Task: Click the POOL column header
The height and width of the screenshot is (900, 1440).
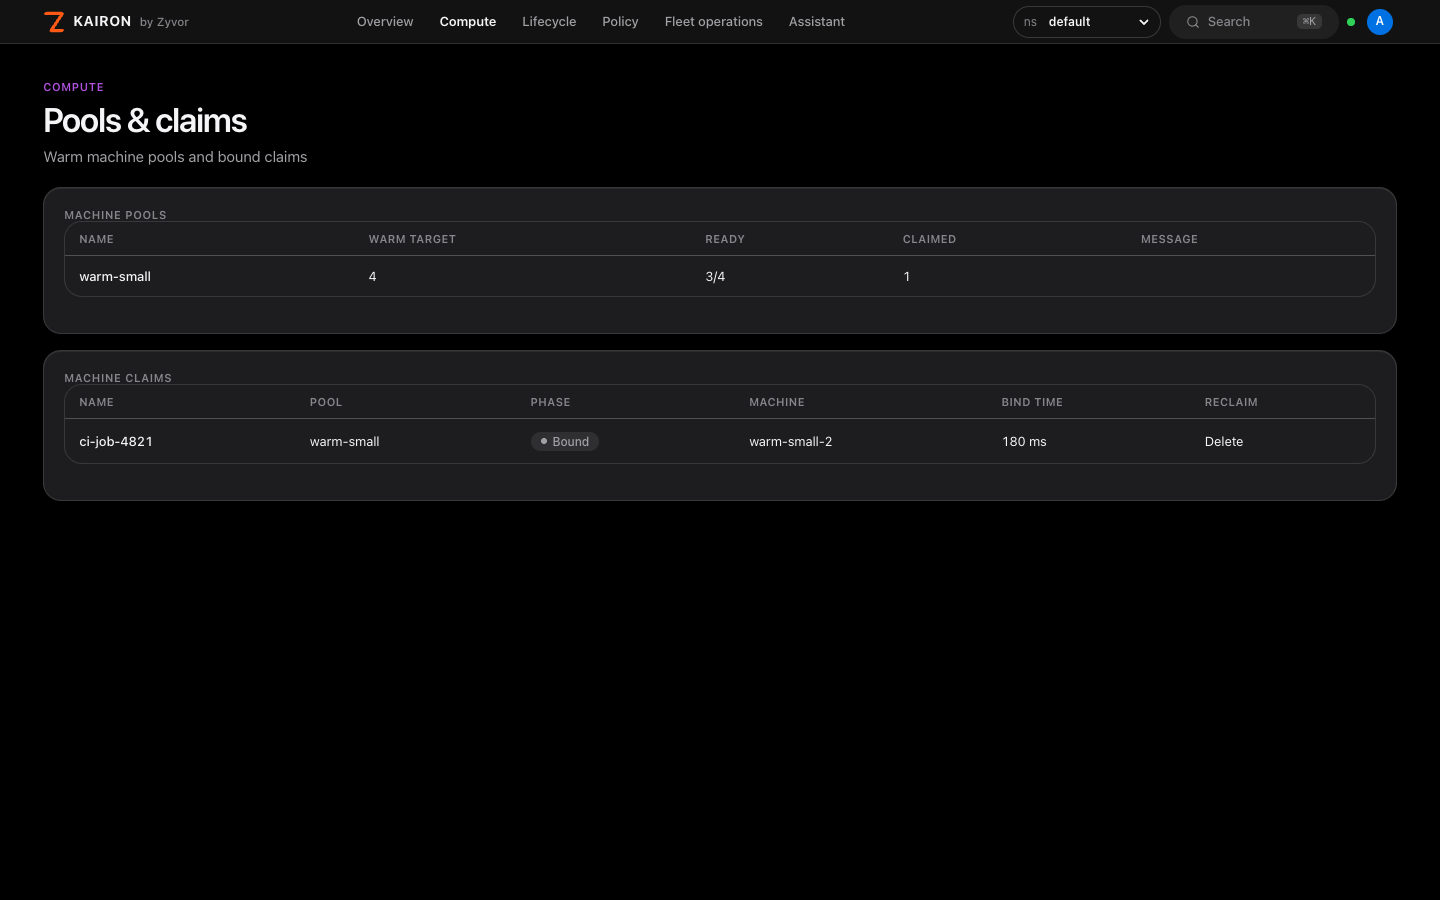Action: coord(326,403)
